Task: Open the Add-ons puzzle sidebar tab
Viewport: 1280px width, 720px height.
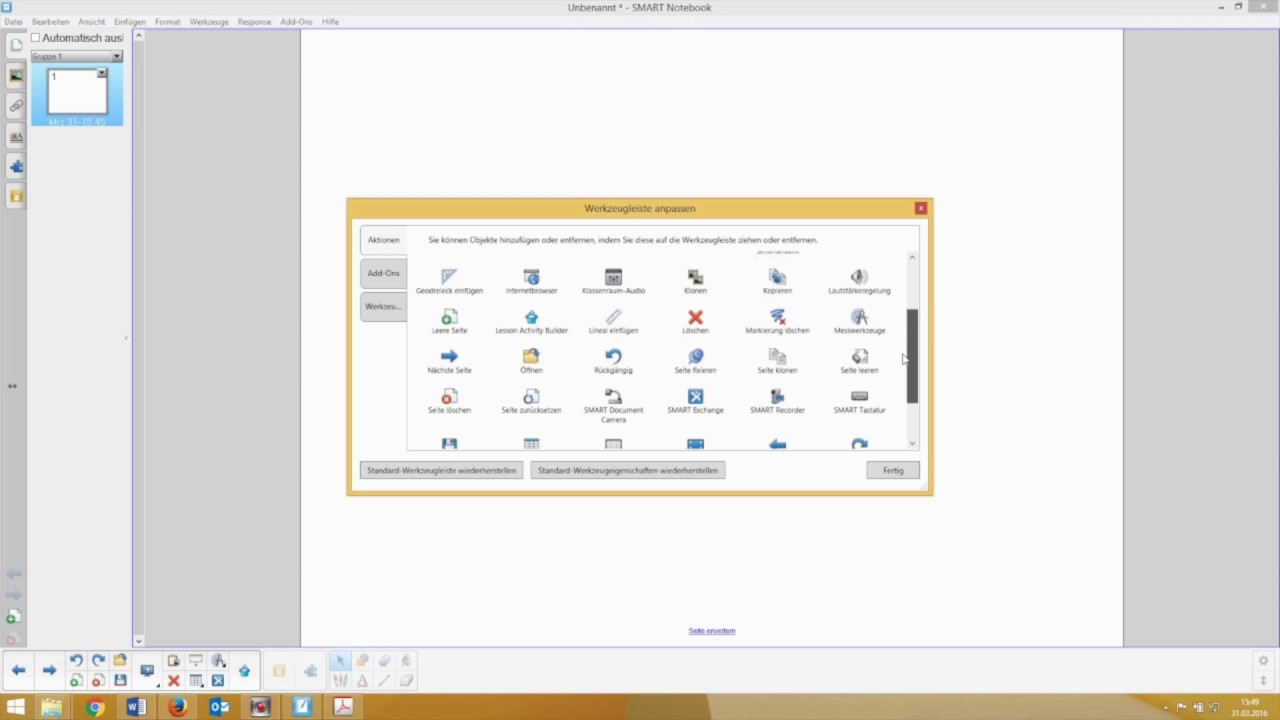Action: click(x=16, y=166)
